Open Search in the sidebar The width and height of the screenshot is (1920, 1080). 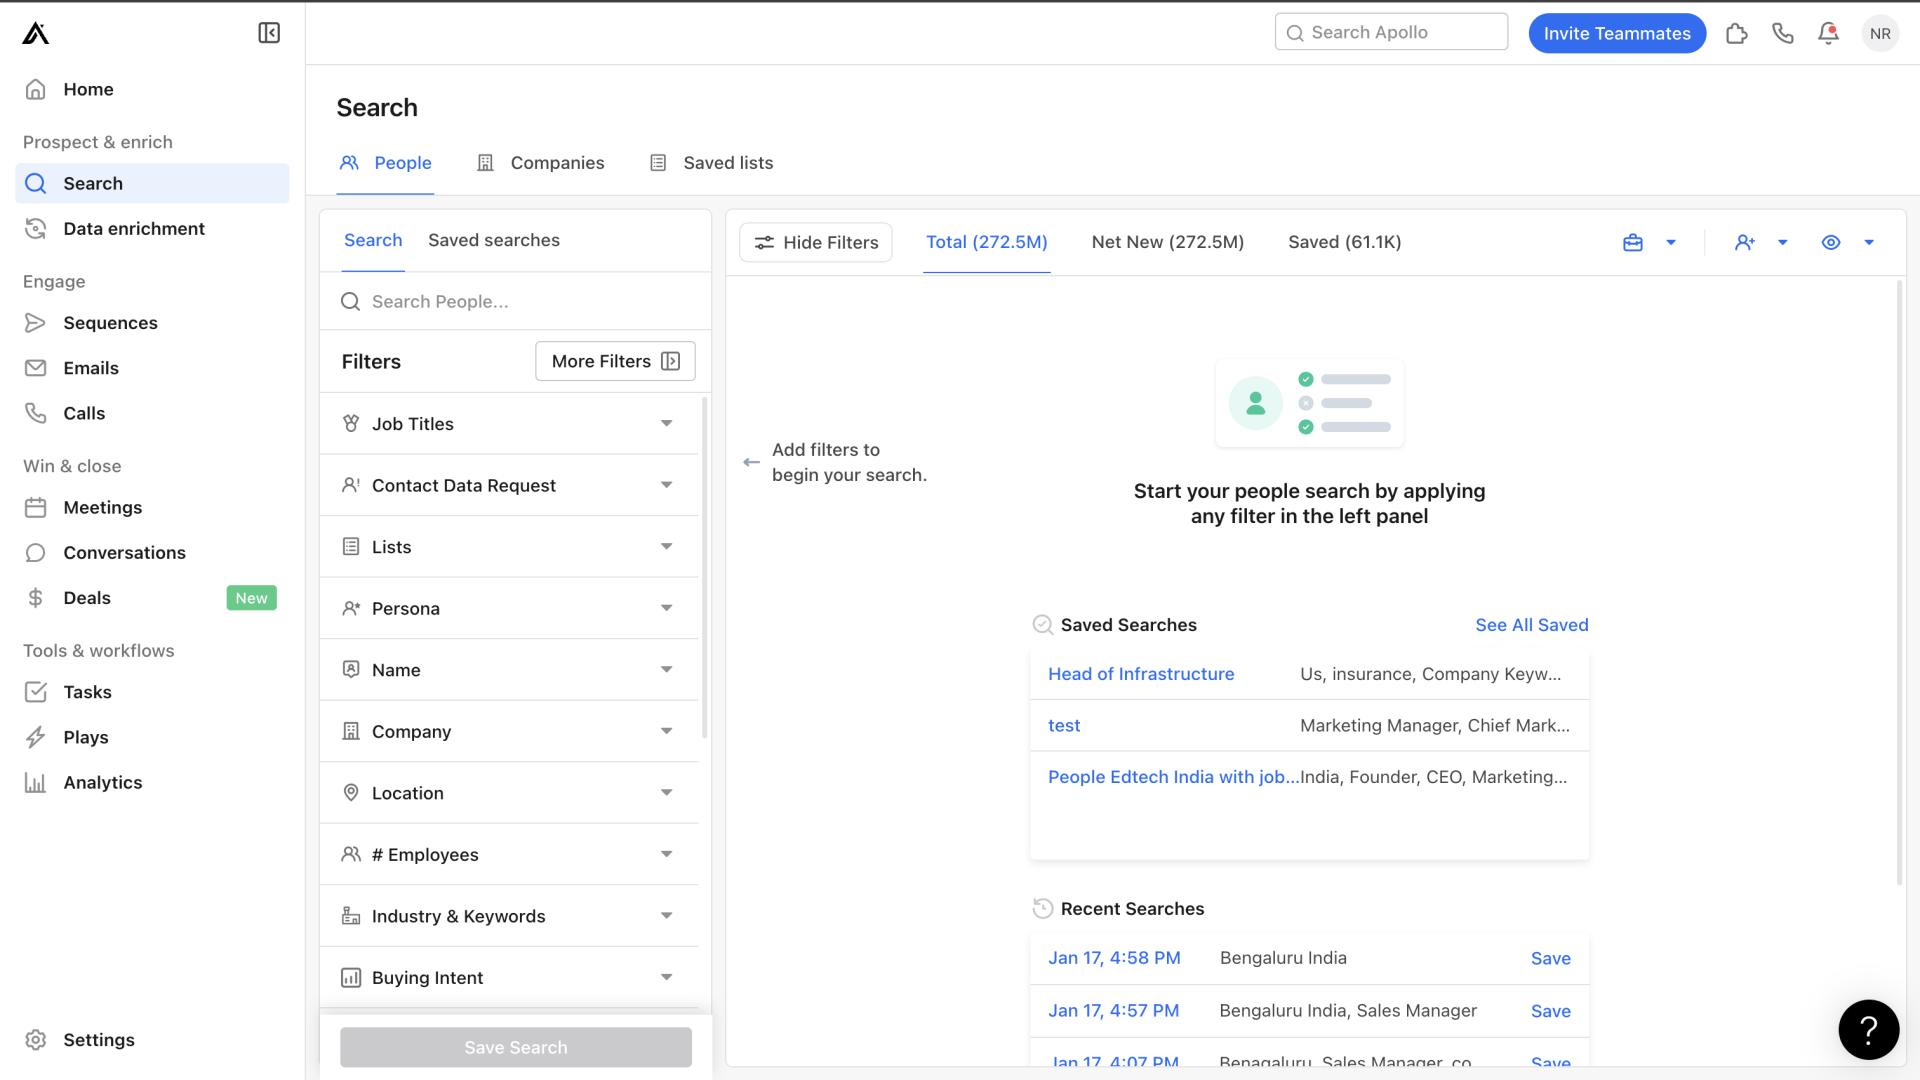[152, 183]
